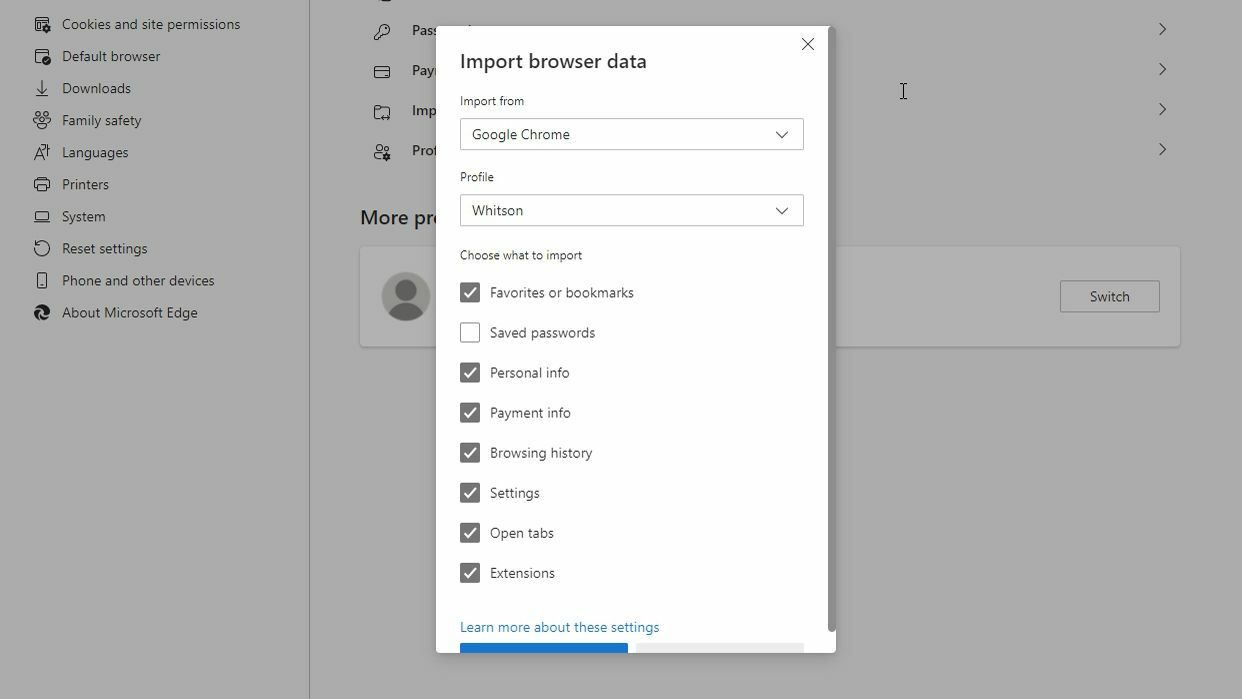Screen dimensions: 1242x699
Task: Open Learn more about these settings link
Action: pos(559,627)
